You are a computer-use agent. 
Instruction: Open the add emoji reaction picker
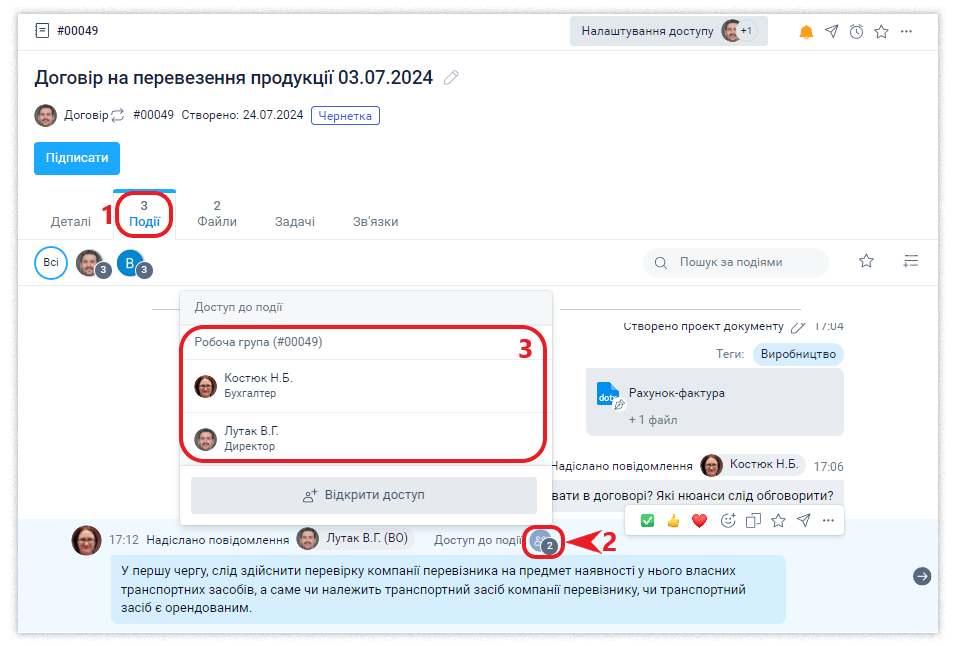[x=727, y=520]
